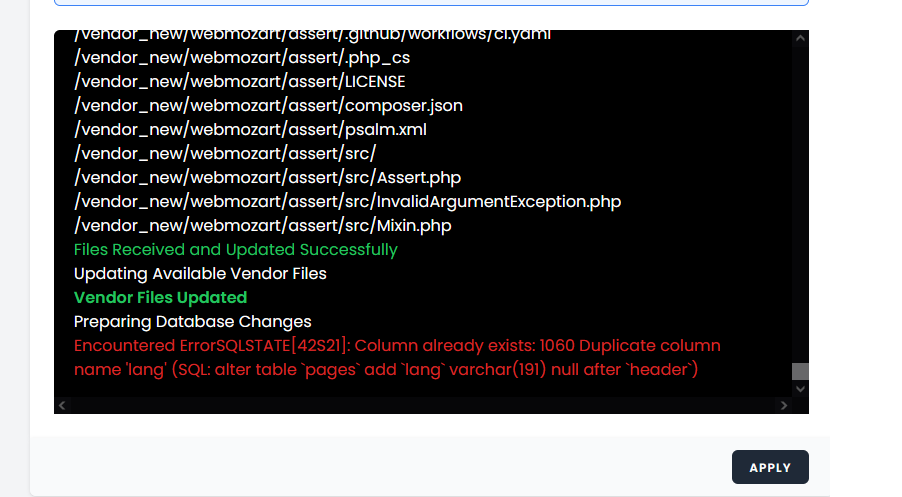
Task: Click the 'Updating Available Vendor Files' line
Action: pyautogui.click(x=200, y=274)
